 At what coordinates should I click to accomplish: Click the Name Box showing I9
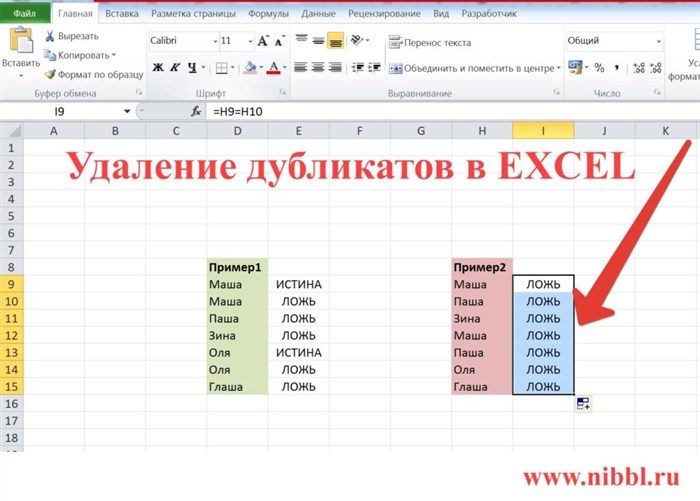(x=60, y=112)
